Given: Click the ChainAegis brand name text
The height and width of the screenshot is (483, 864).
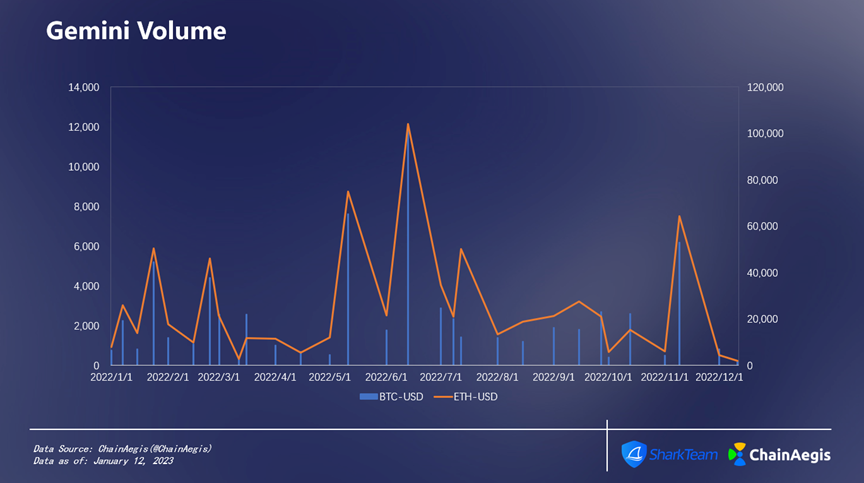Looking at the screenshot, I should [x=790, y=455].
